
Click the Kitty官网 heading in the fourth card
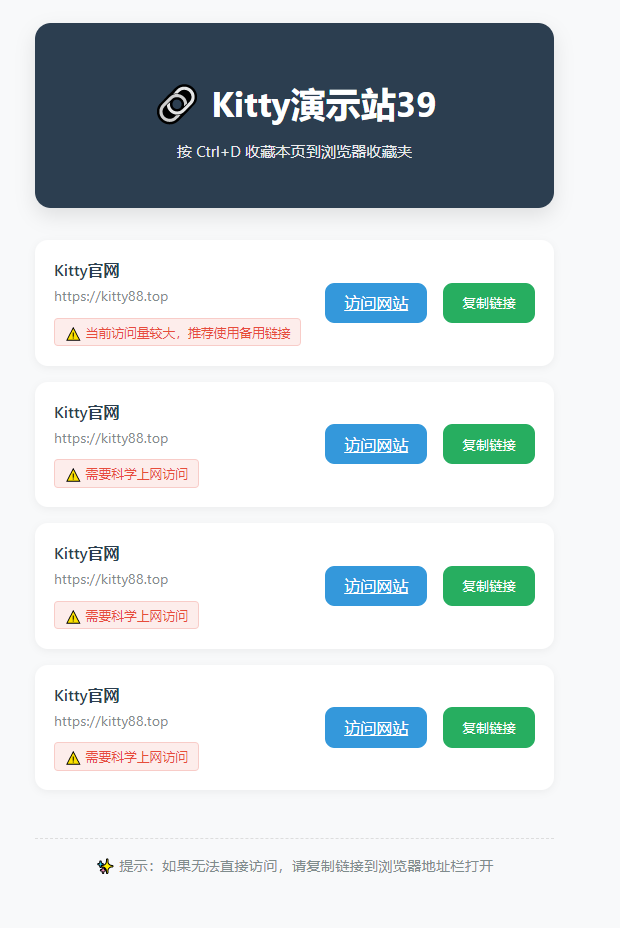click(87, 695)
